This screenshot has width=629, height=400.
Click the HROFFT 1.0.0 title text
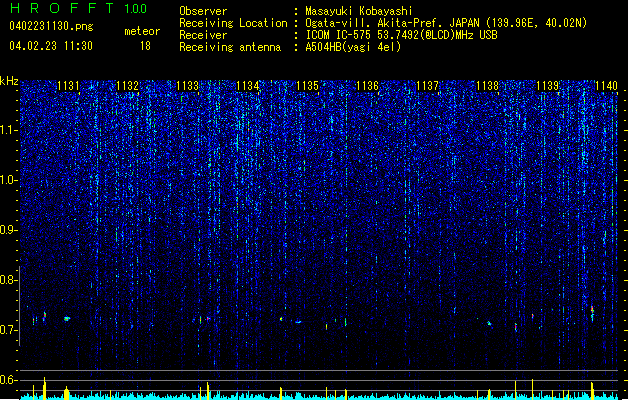pos(79,8)
